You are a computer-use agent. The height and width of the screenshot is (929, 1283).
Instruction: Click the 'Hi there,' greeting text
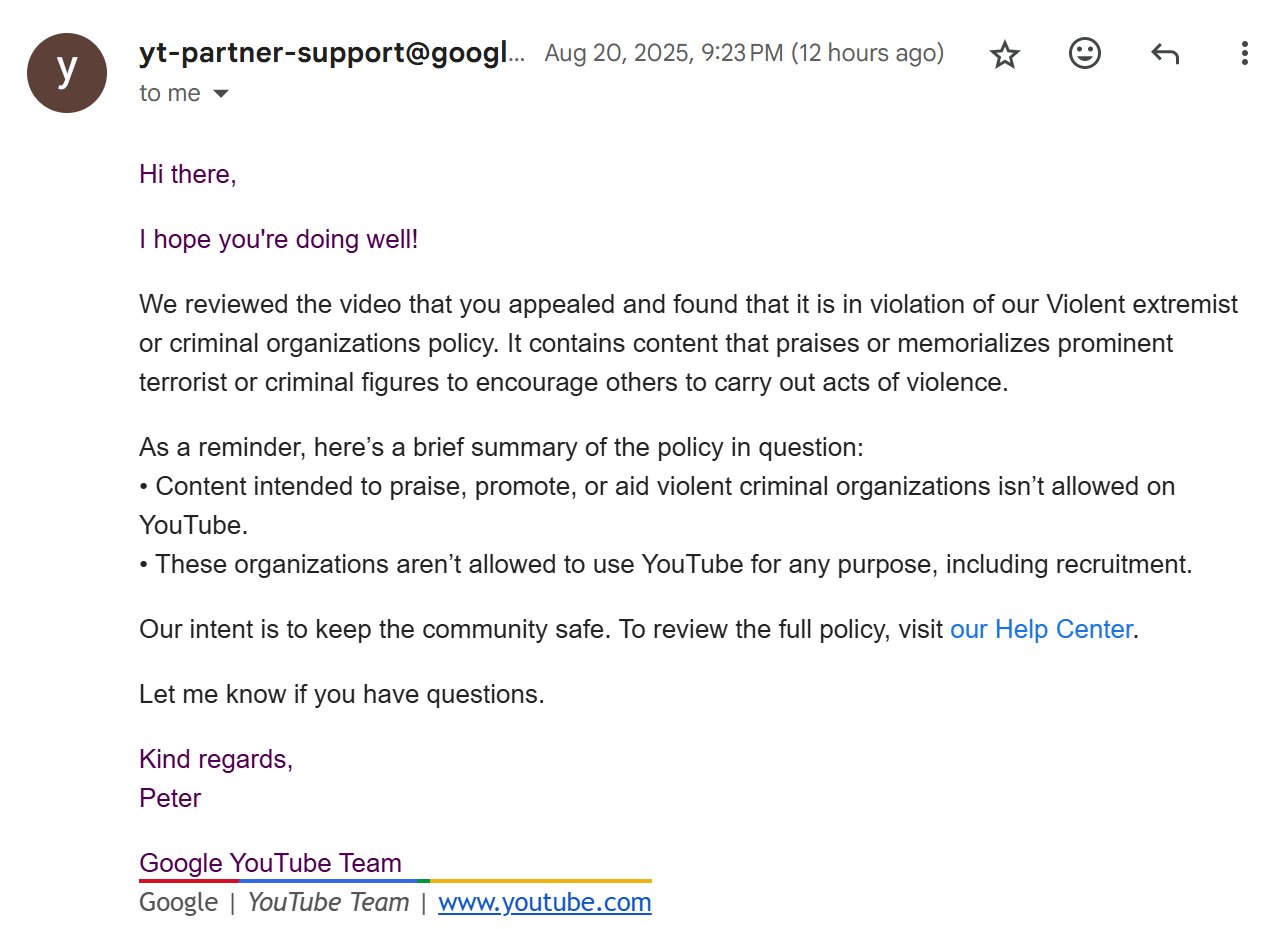[x=188, y=174]
